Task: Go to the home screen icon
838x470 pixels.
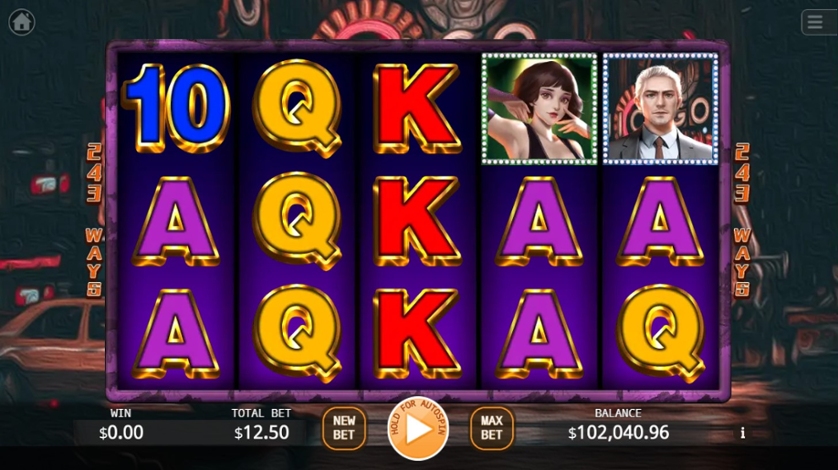Action: tap(22, 22)
